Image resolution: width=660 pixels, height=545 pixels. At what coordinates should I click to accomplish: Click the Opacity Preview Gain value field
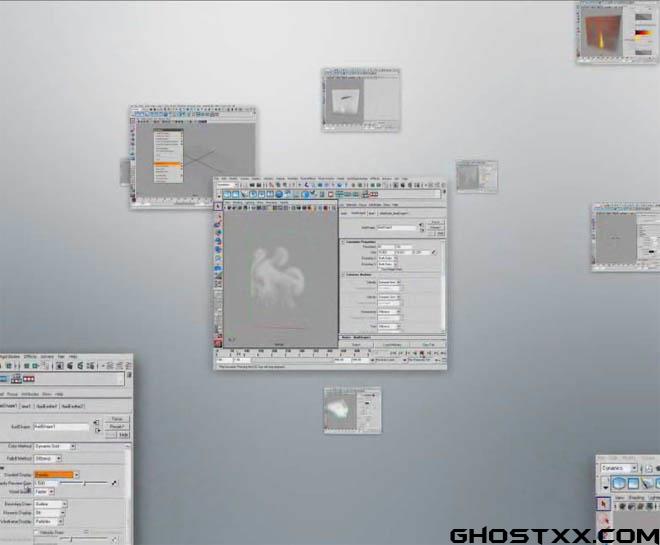[x=46, y=483]
